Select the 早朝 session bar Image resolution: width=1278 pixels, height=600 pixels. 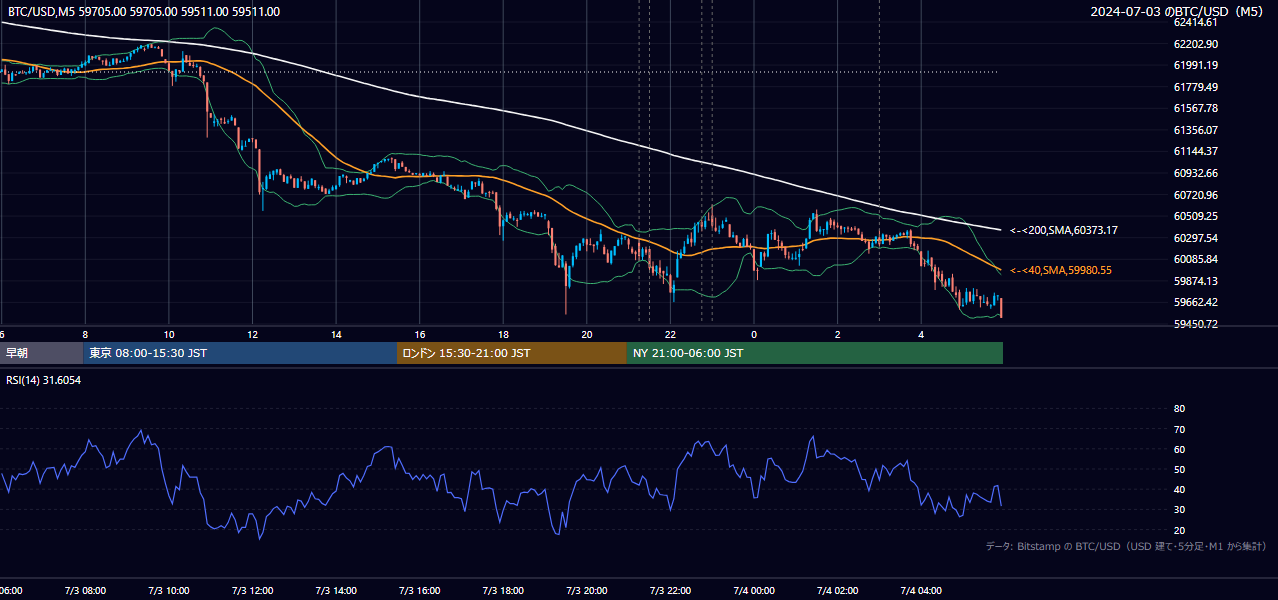(41, 353)
